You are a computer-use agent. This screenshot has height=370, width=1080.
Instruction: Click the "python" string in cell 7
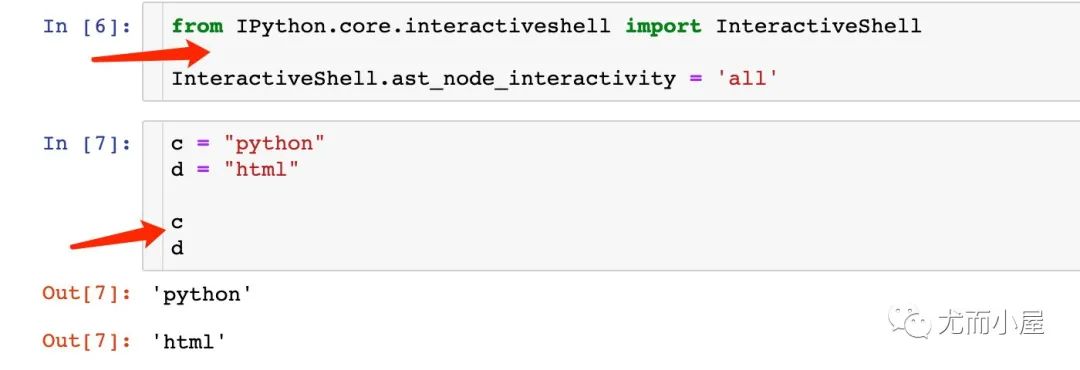pyautogui.click(x=274, y=143)
